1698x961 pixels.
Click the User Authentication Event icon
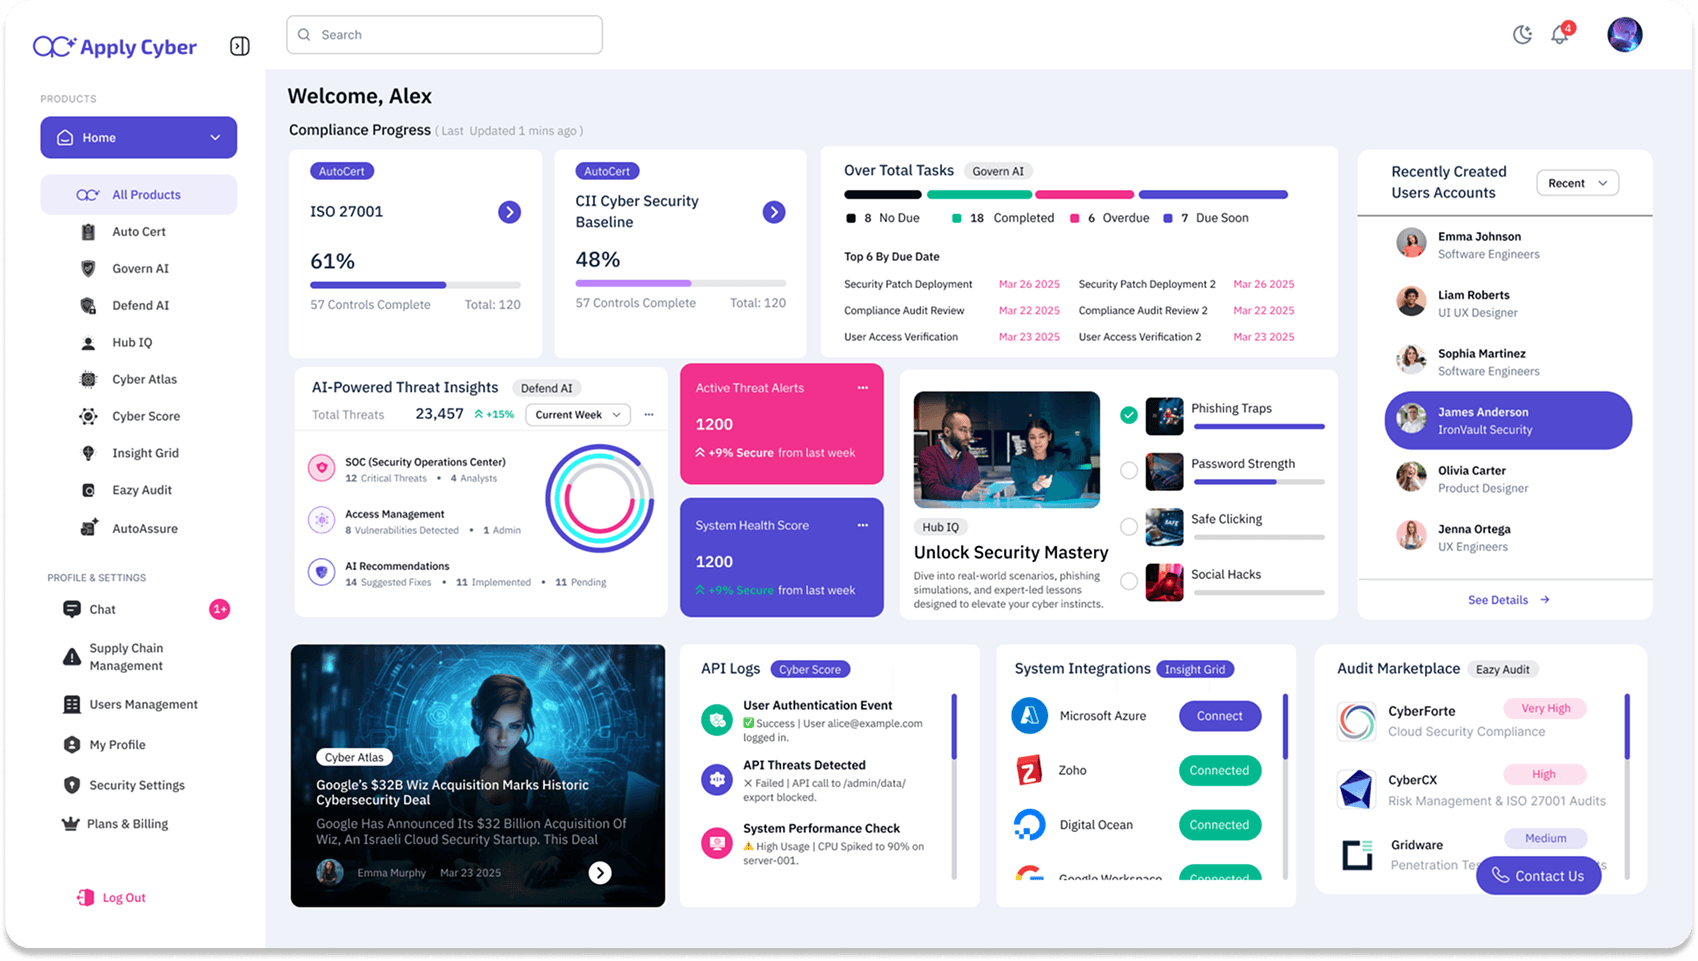tap(717, 719)
